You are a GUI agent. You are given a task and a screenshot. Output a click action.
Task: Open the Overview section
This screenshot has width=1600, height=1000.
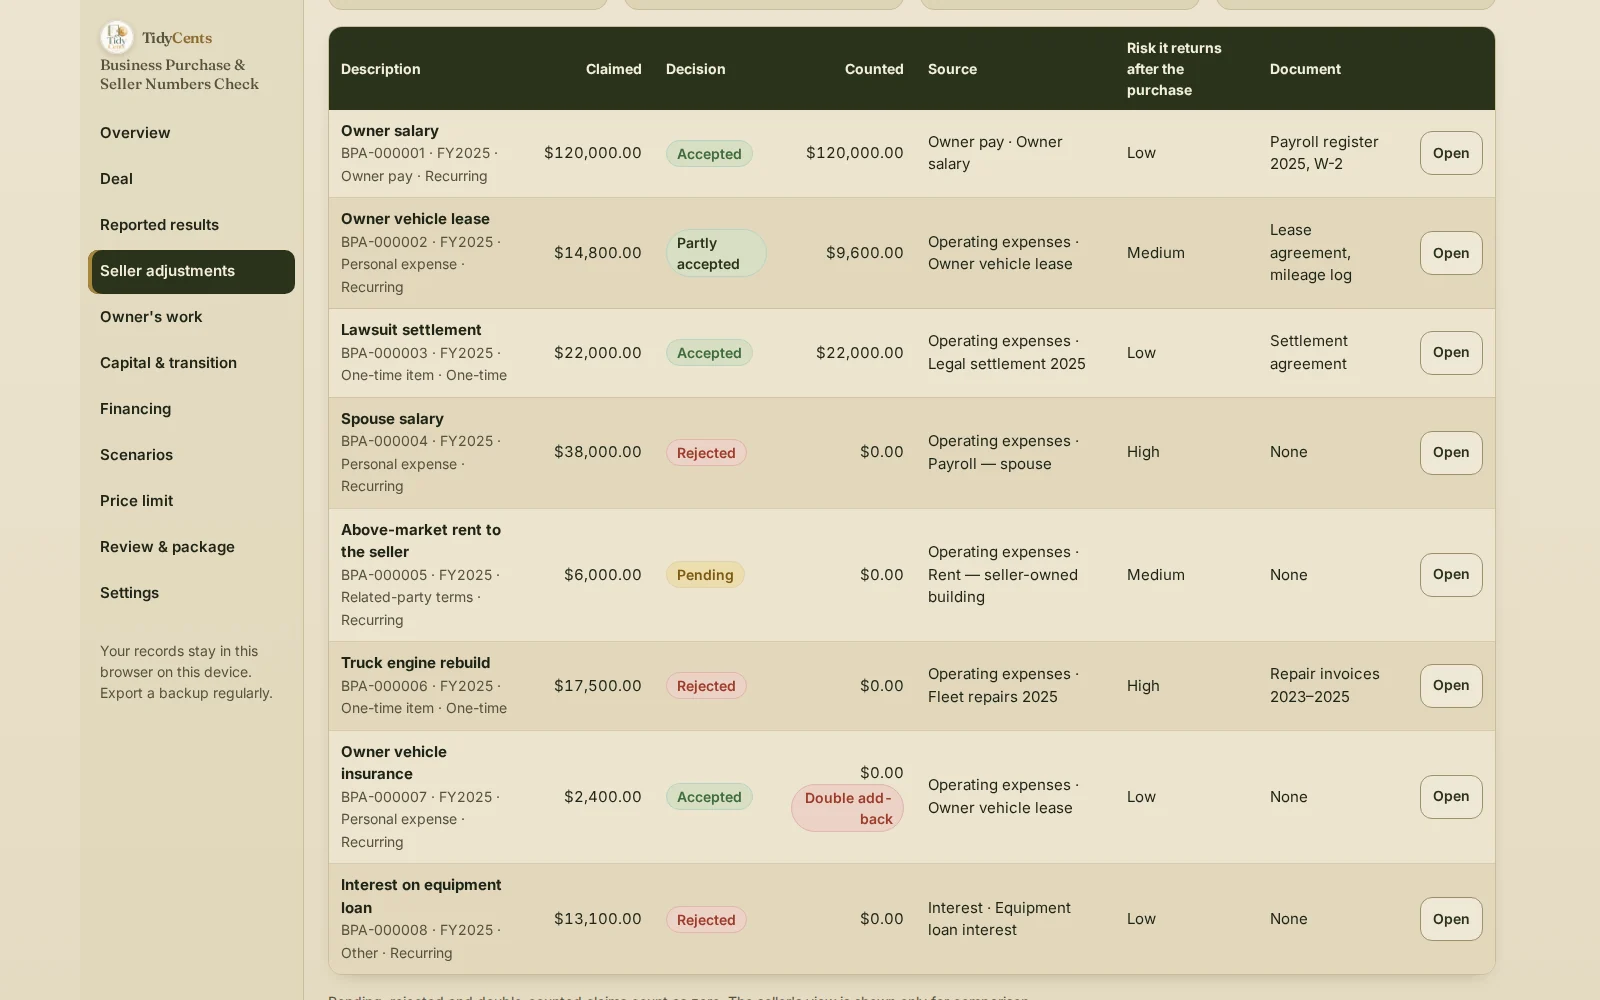191,133
